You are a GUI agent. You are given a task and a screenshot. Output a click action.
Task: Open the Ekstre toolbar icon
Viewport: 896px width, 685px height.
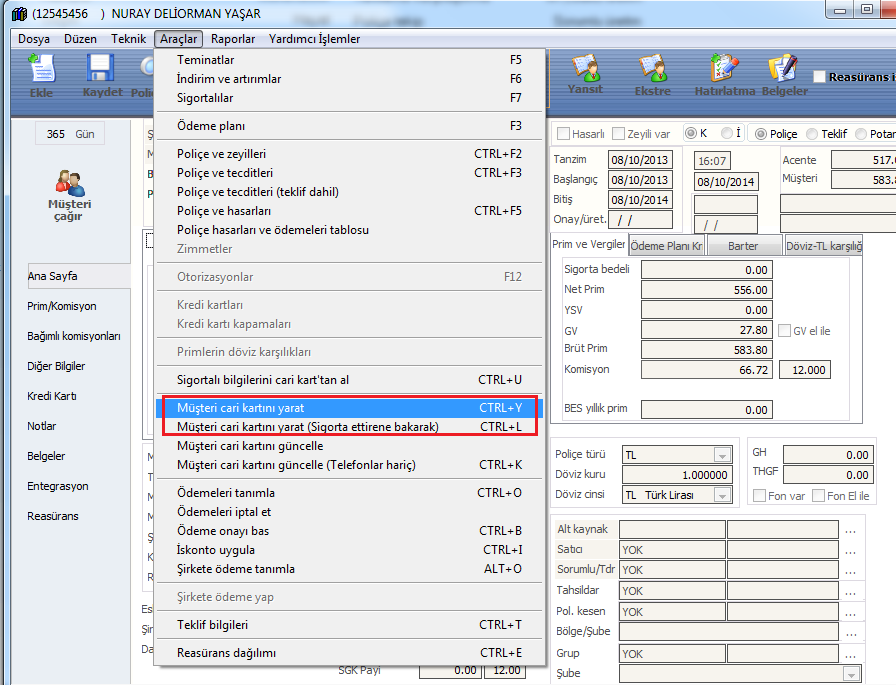pyautogui.click(x=653, y=74)
